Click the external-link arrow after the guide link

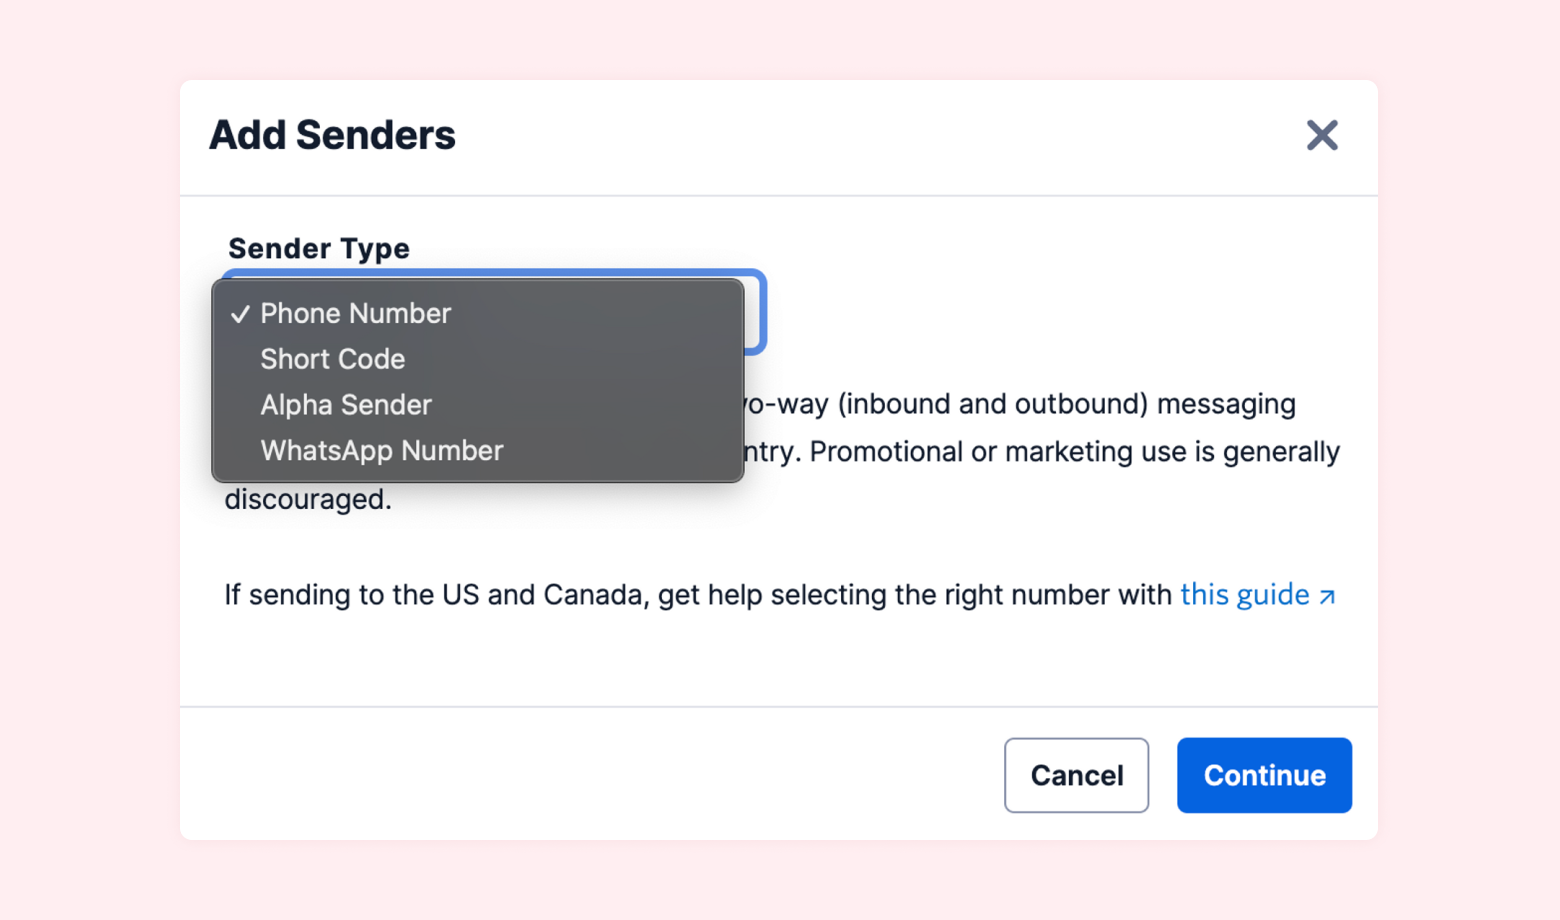pyautogui.click(x=1328, y=597)
